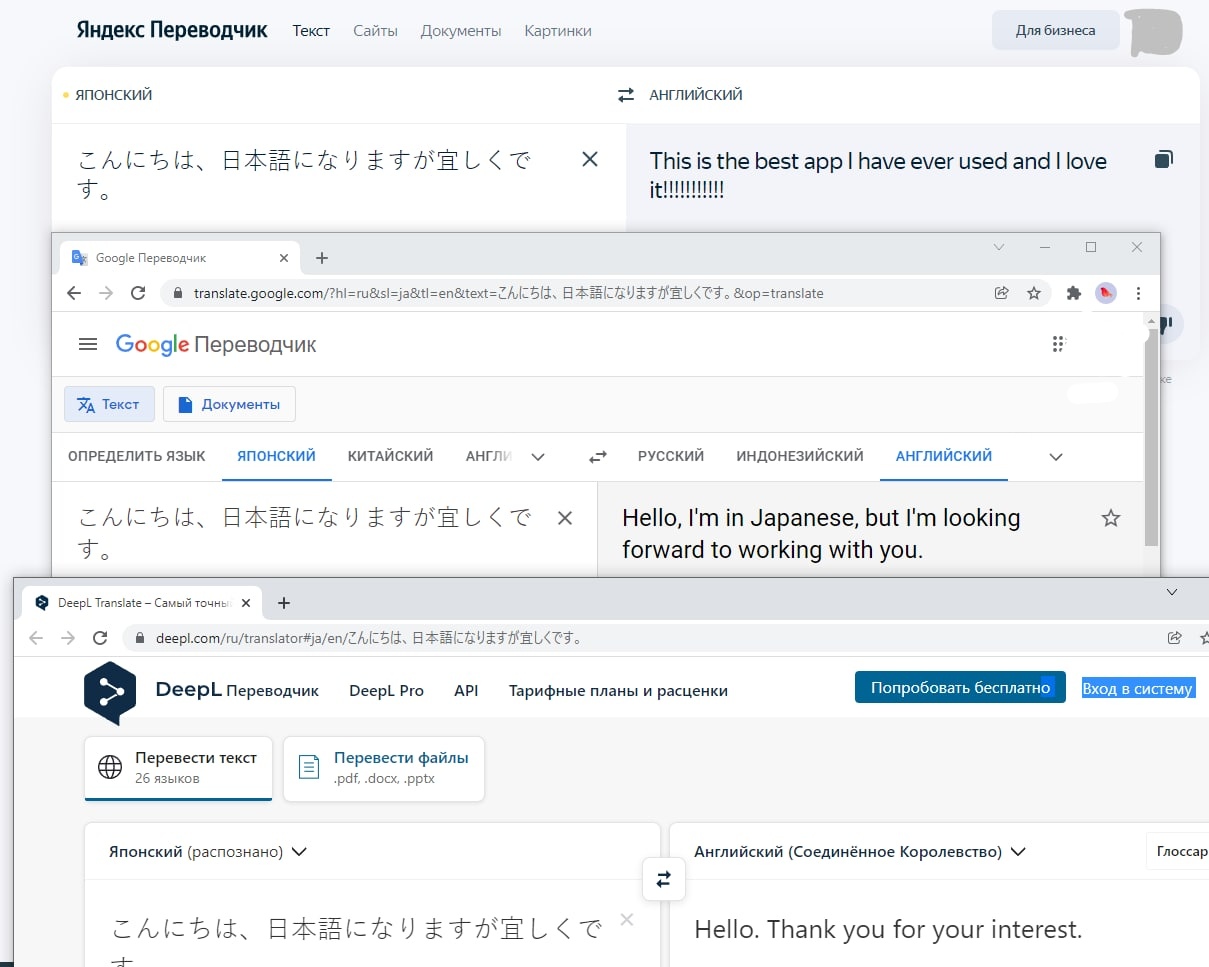This screenshot has width=1209, height=967.
Task: View site info lock for deepl.com
Action: click(140, 638)
